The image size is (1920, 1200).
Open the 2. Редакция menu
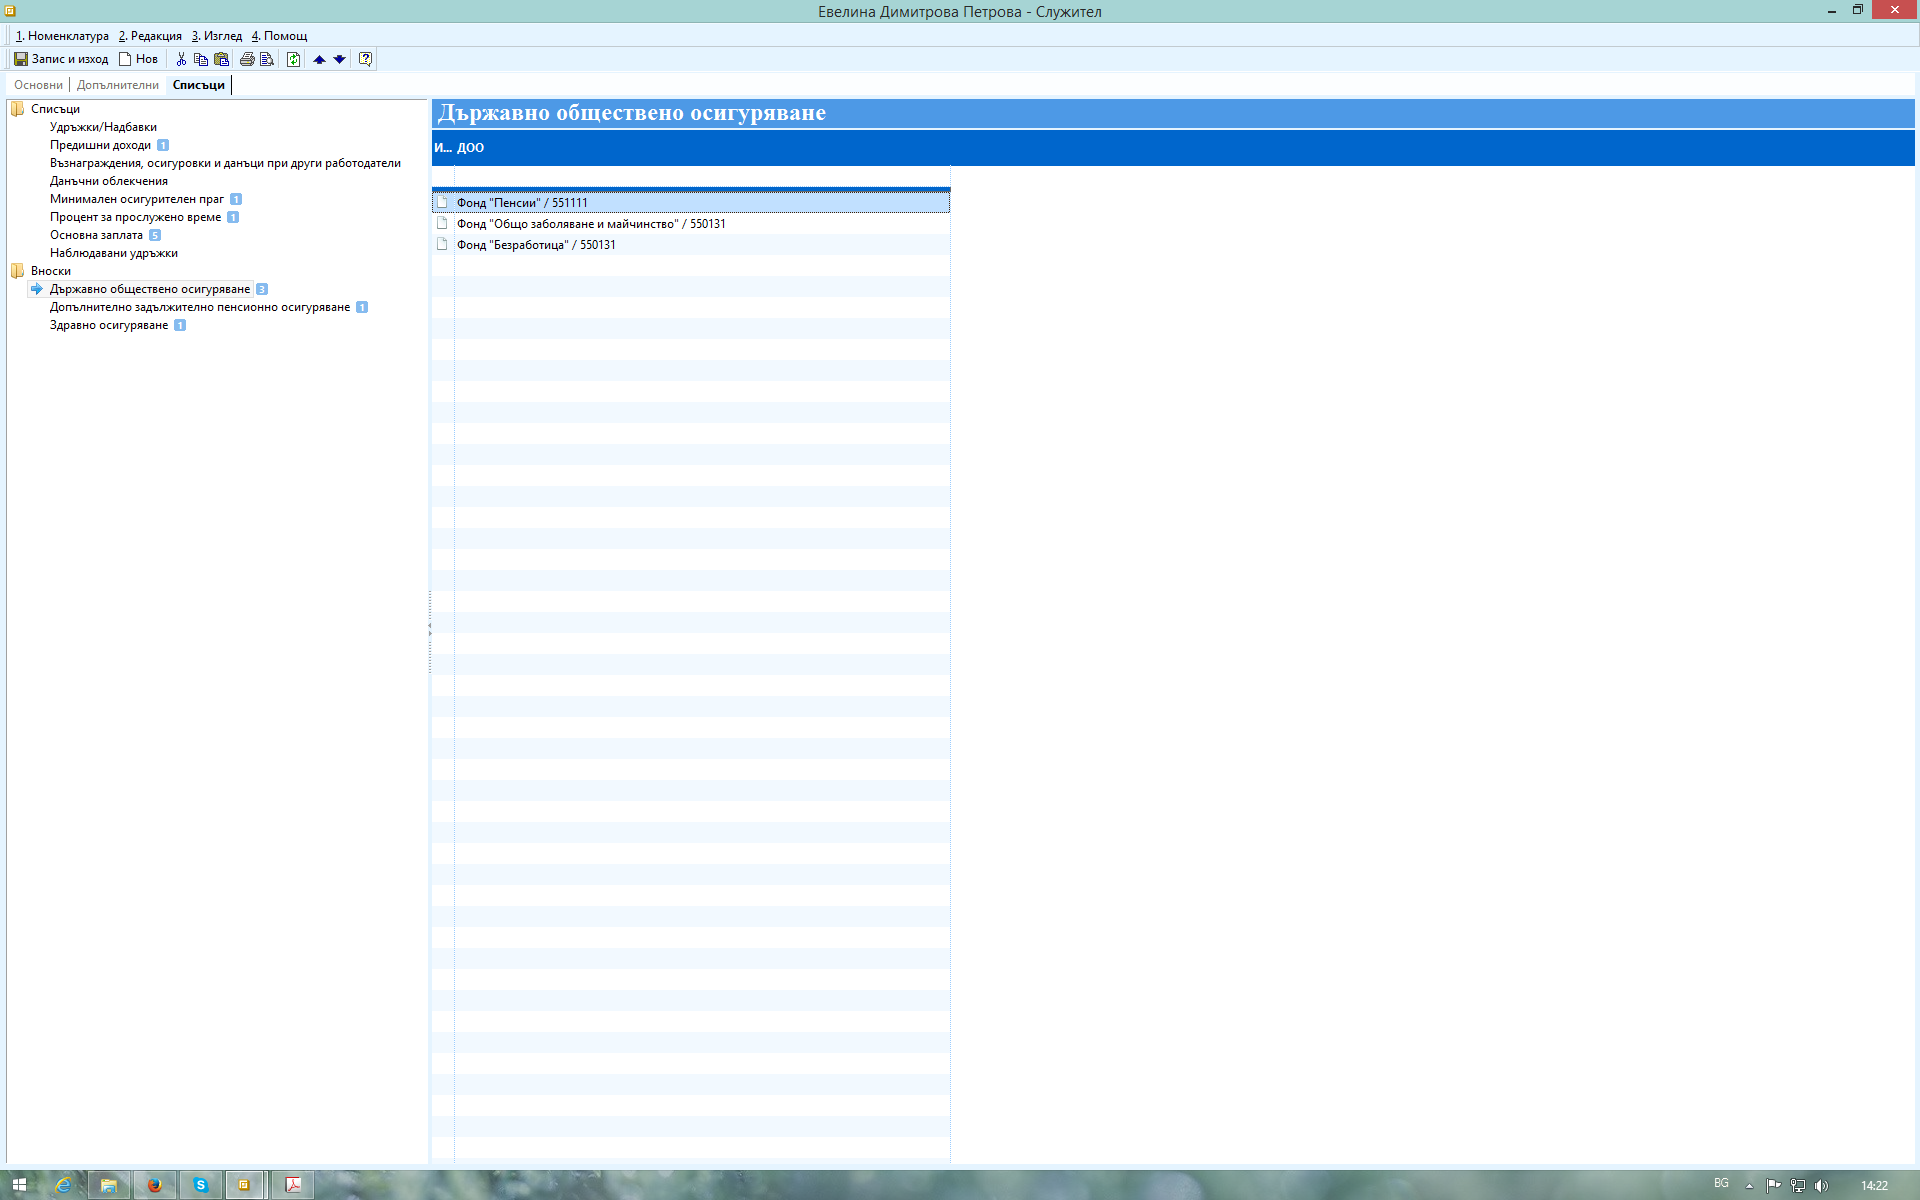coord(150,36)
